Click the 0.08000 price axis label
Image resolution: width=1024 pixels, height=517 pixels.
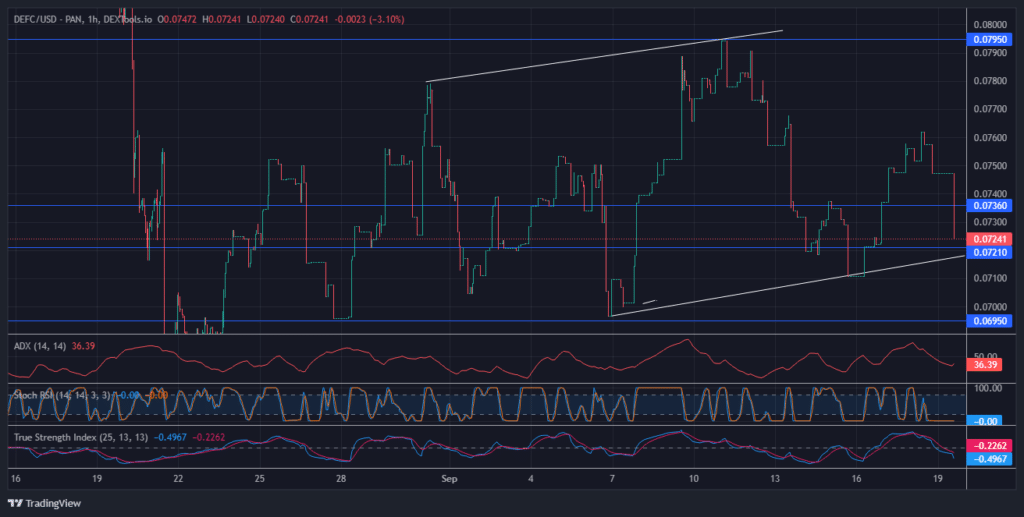(x=990, y=25)
